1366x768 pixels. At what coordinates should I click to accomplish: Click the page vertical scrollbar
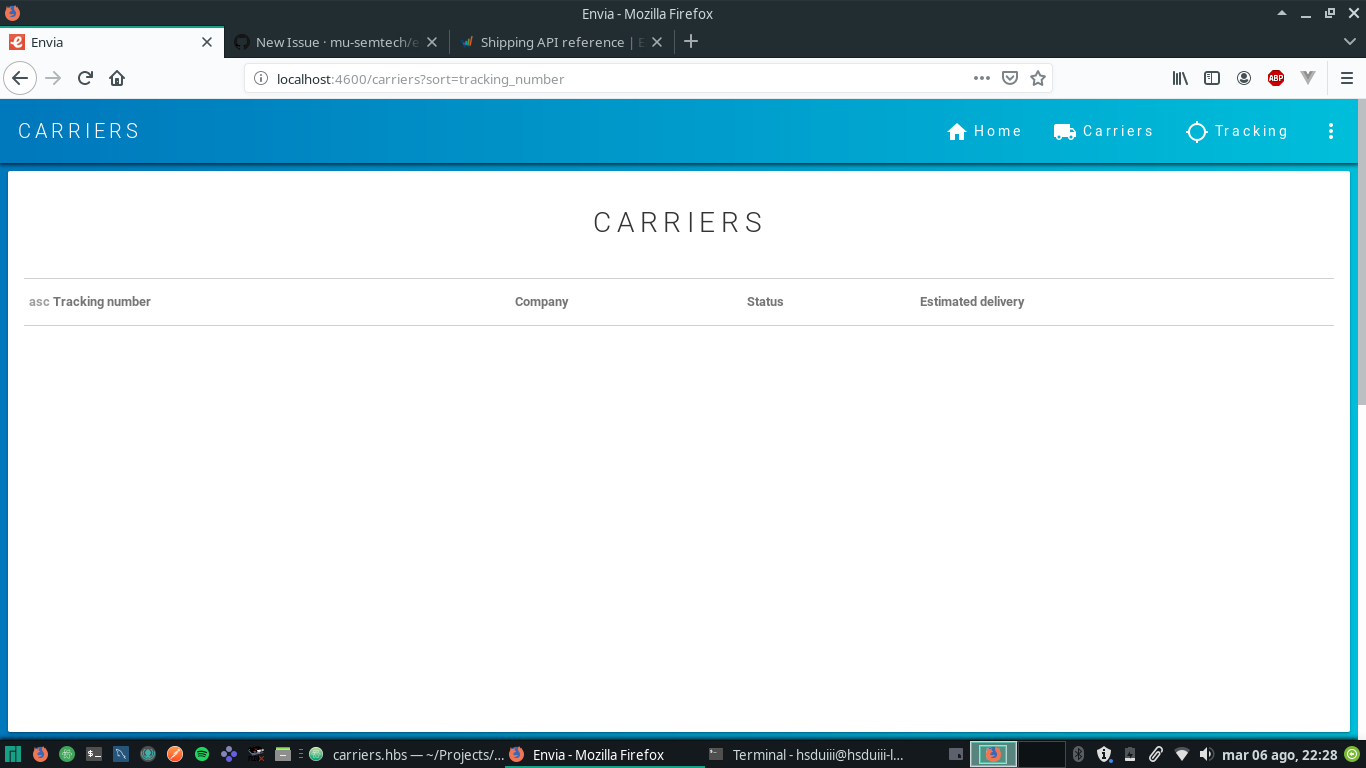tap(1361, 250)
